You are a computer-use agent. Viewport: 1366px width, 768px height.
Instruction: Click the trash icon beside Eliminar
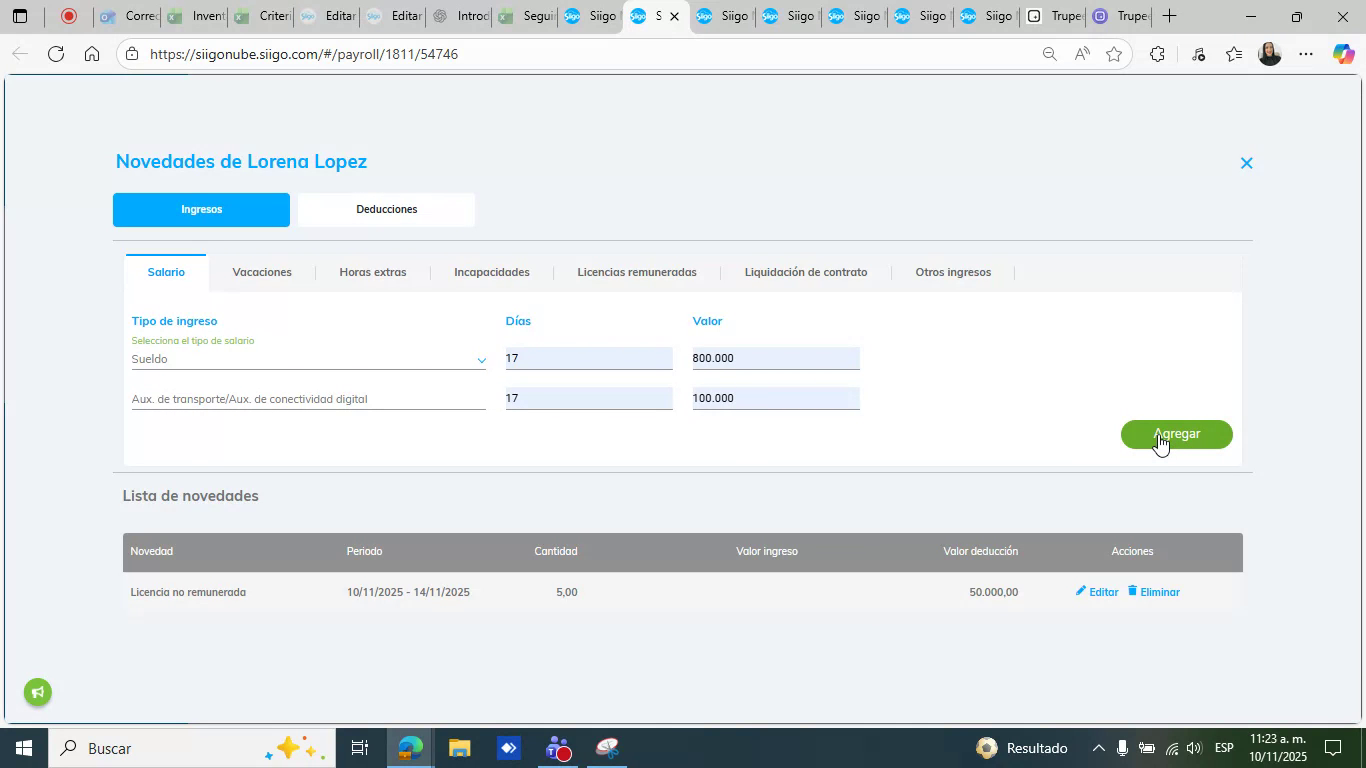[x=1132, y=591]
